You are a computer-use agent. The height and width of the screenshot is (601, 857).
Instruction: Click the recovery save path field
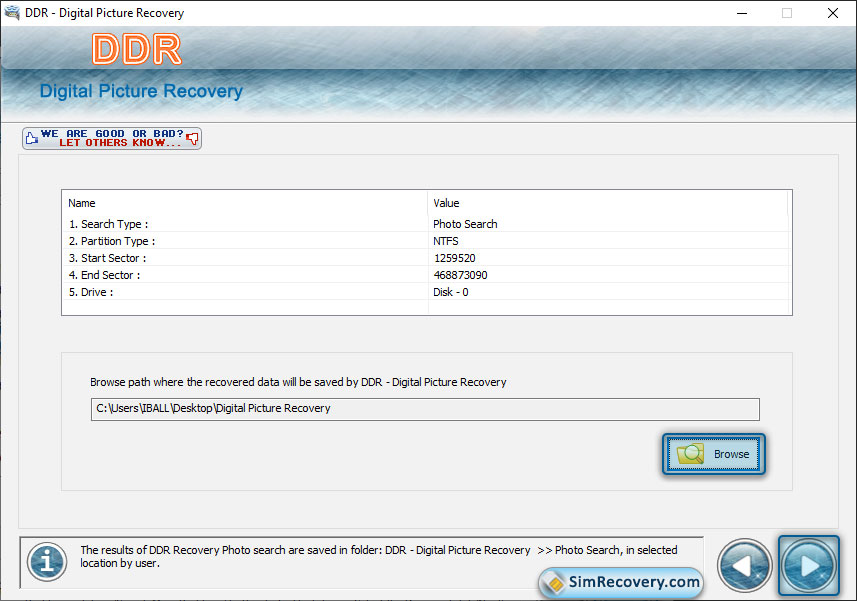click(425, 409)
